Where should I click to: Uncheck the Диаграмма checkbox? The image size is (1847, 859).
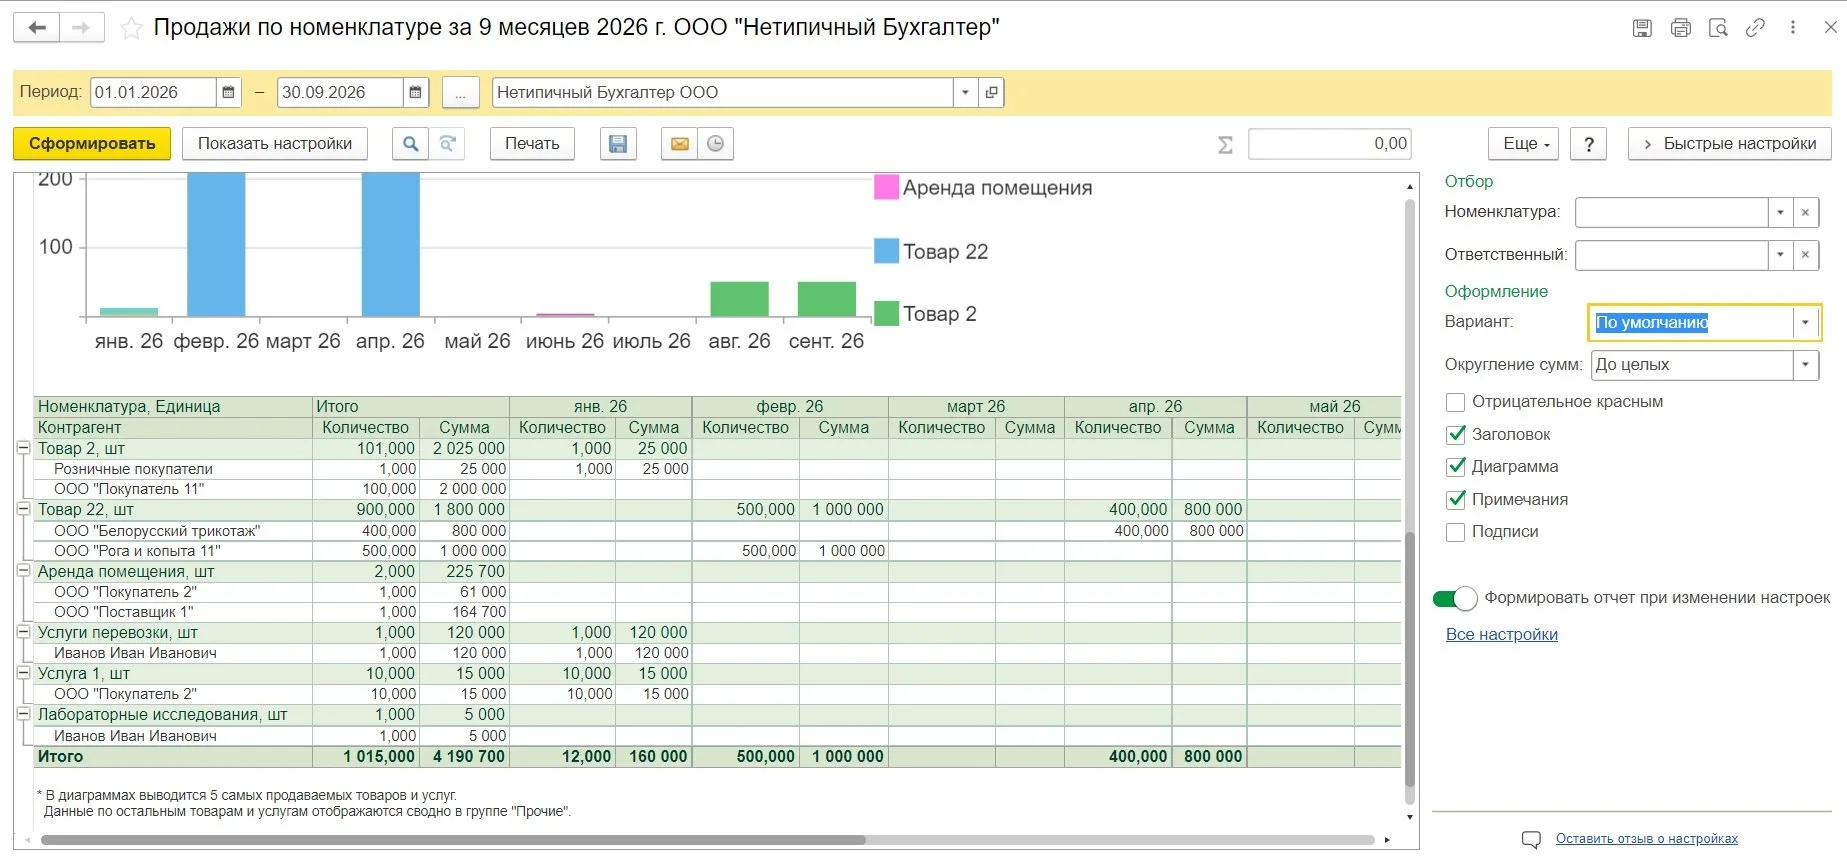tap(1456, 467)
